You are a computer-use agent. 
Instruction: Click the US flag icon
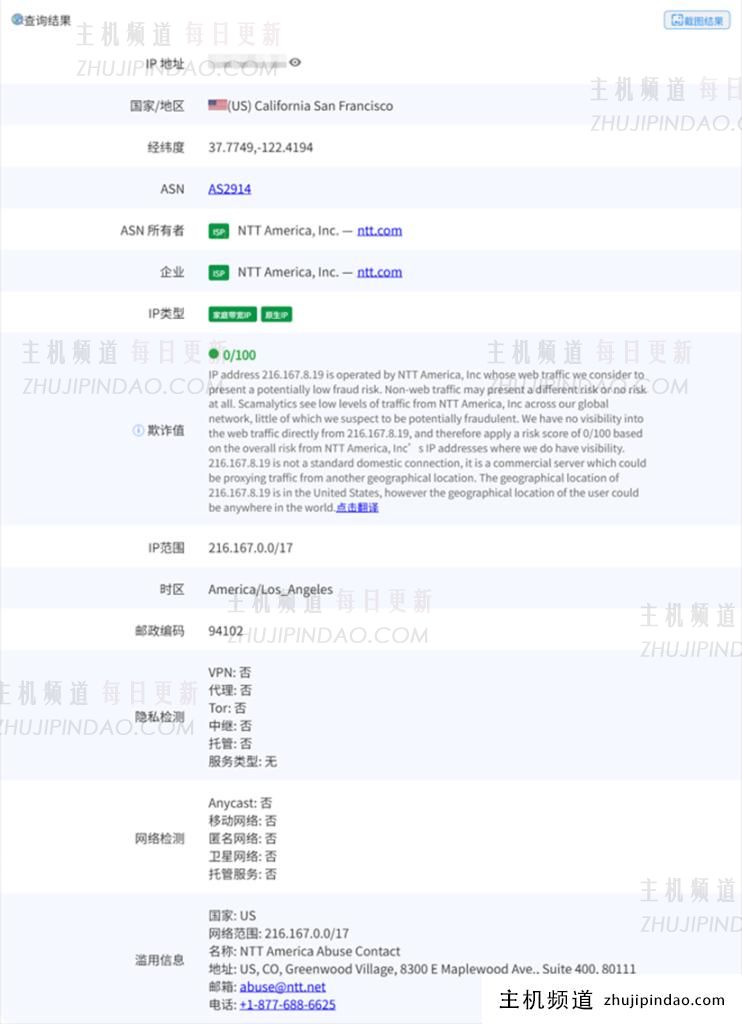coord(218,104)
